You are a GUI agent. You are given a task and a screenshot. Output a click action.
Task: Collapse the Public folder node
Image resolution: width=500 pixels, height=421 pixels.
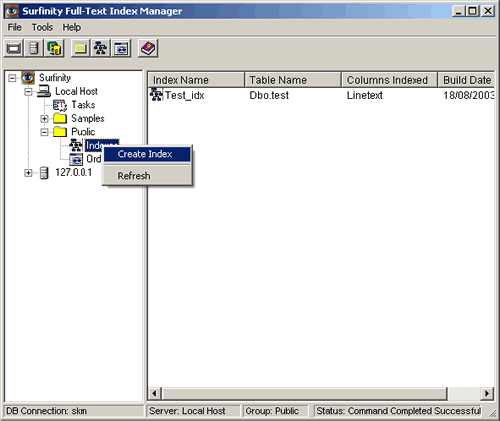(44, 132)
